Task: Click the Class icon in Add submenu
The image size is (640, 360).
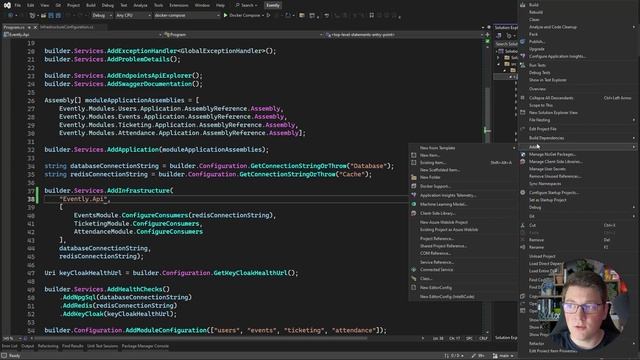Action: (x=413, y=279)
